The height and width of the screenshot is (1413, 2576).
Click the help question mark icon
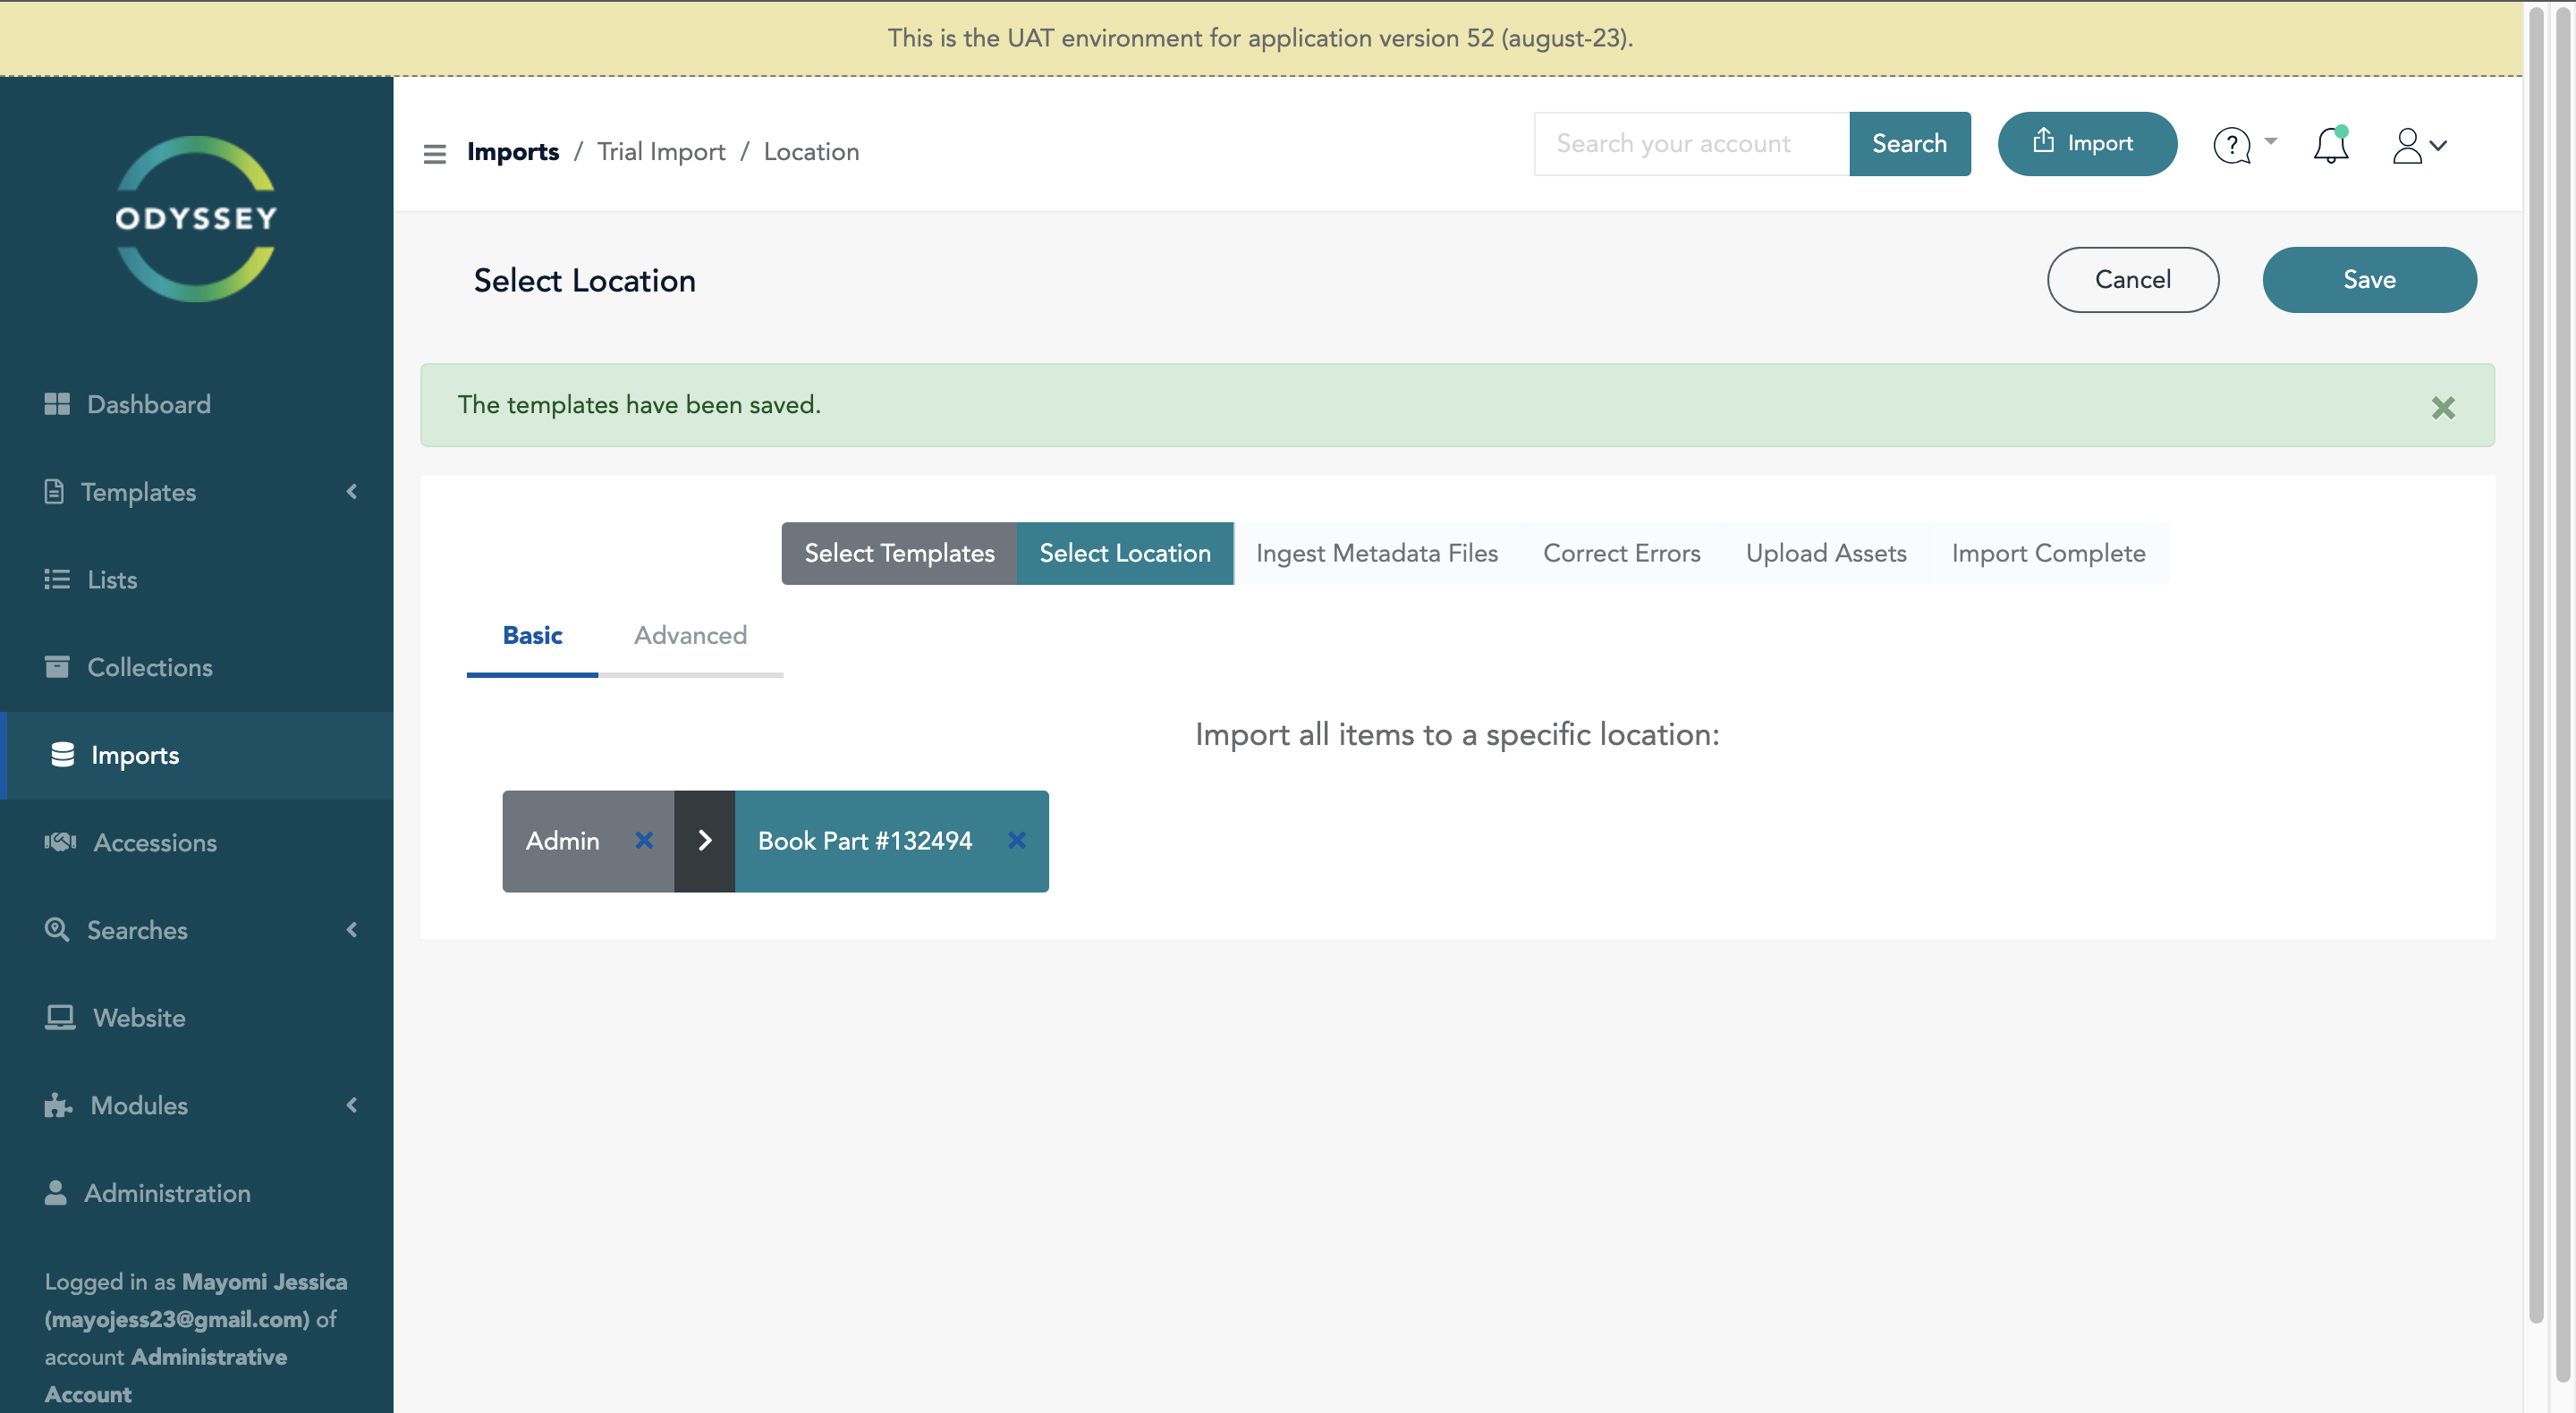point(2232,145)
